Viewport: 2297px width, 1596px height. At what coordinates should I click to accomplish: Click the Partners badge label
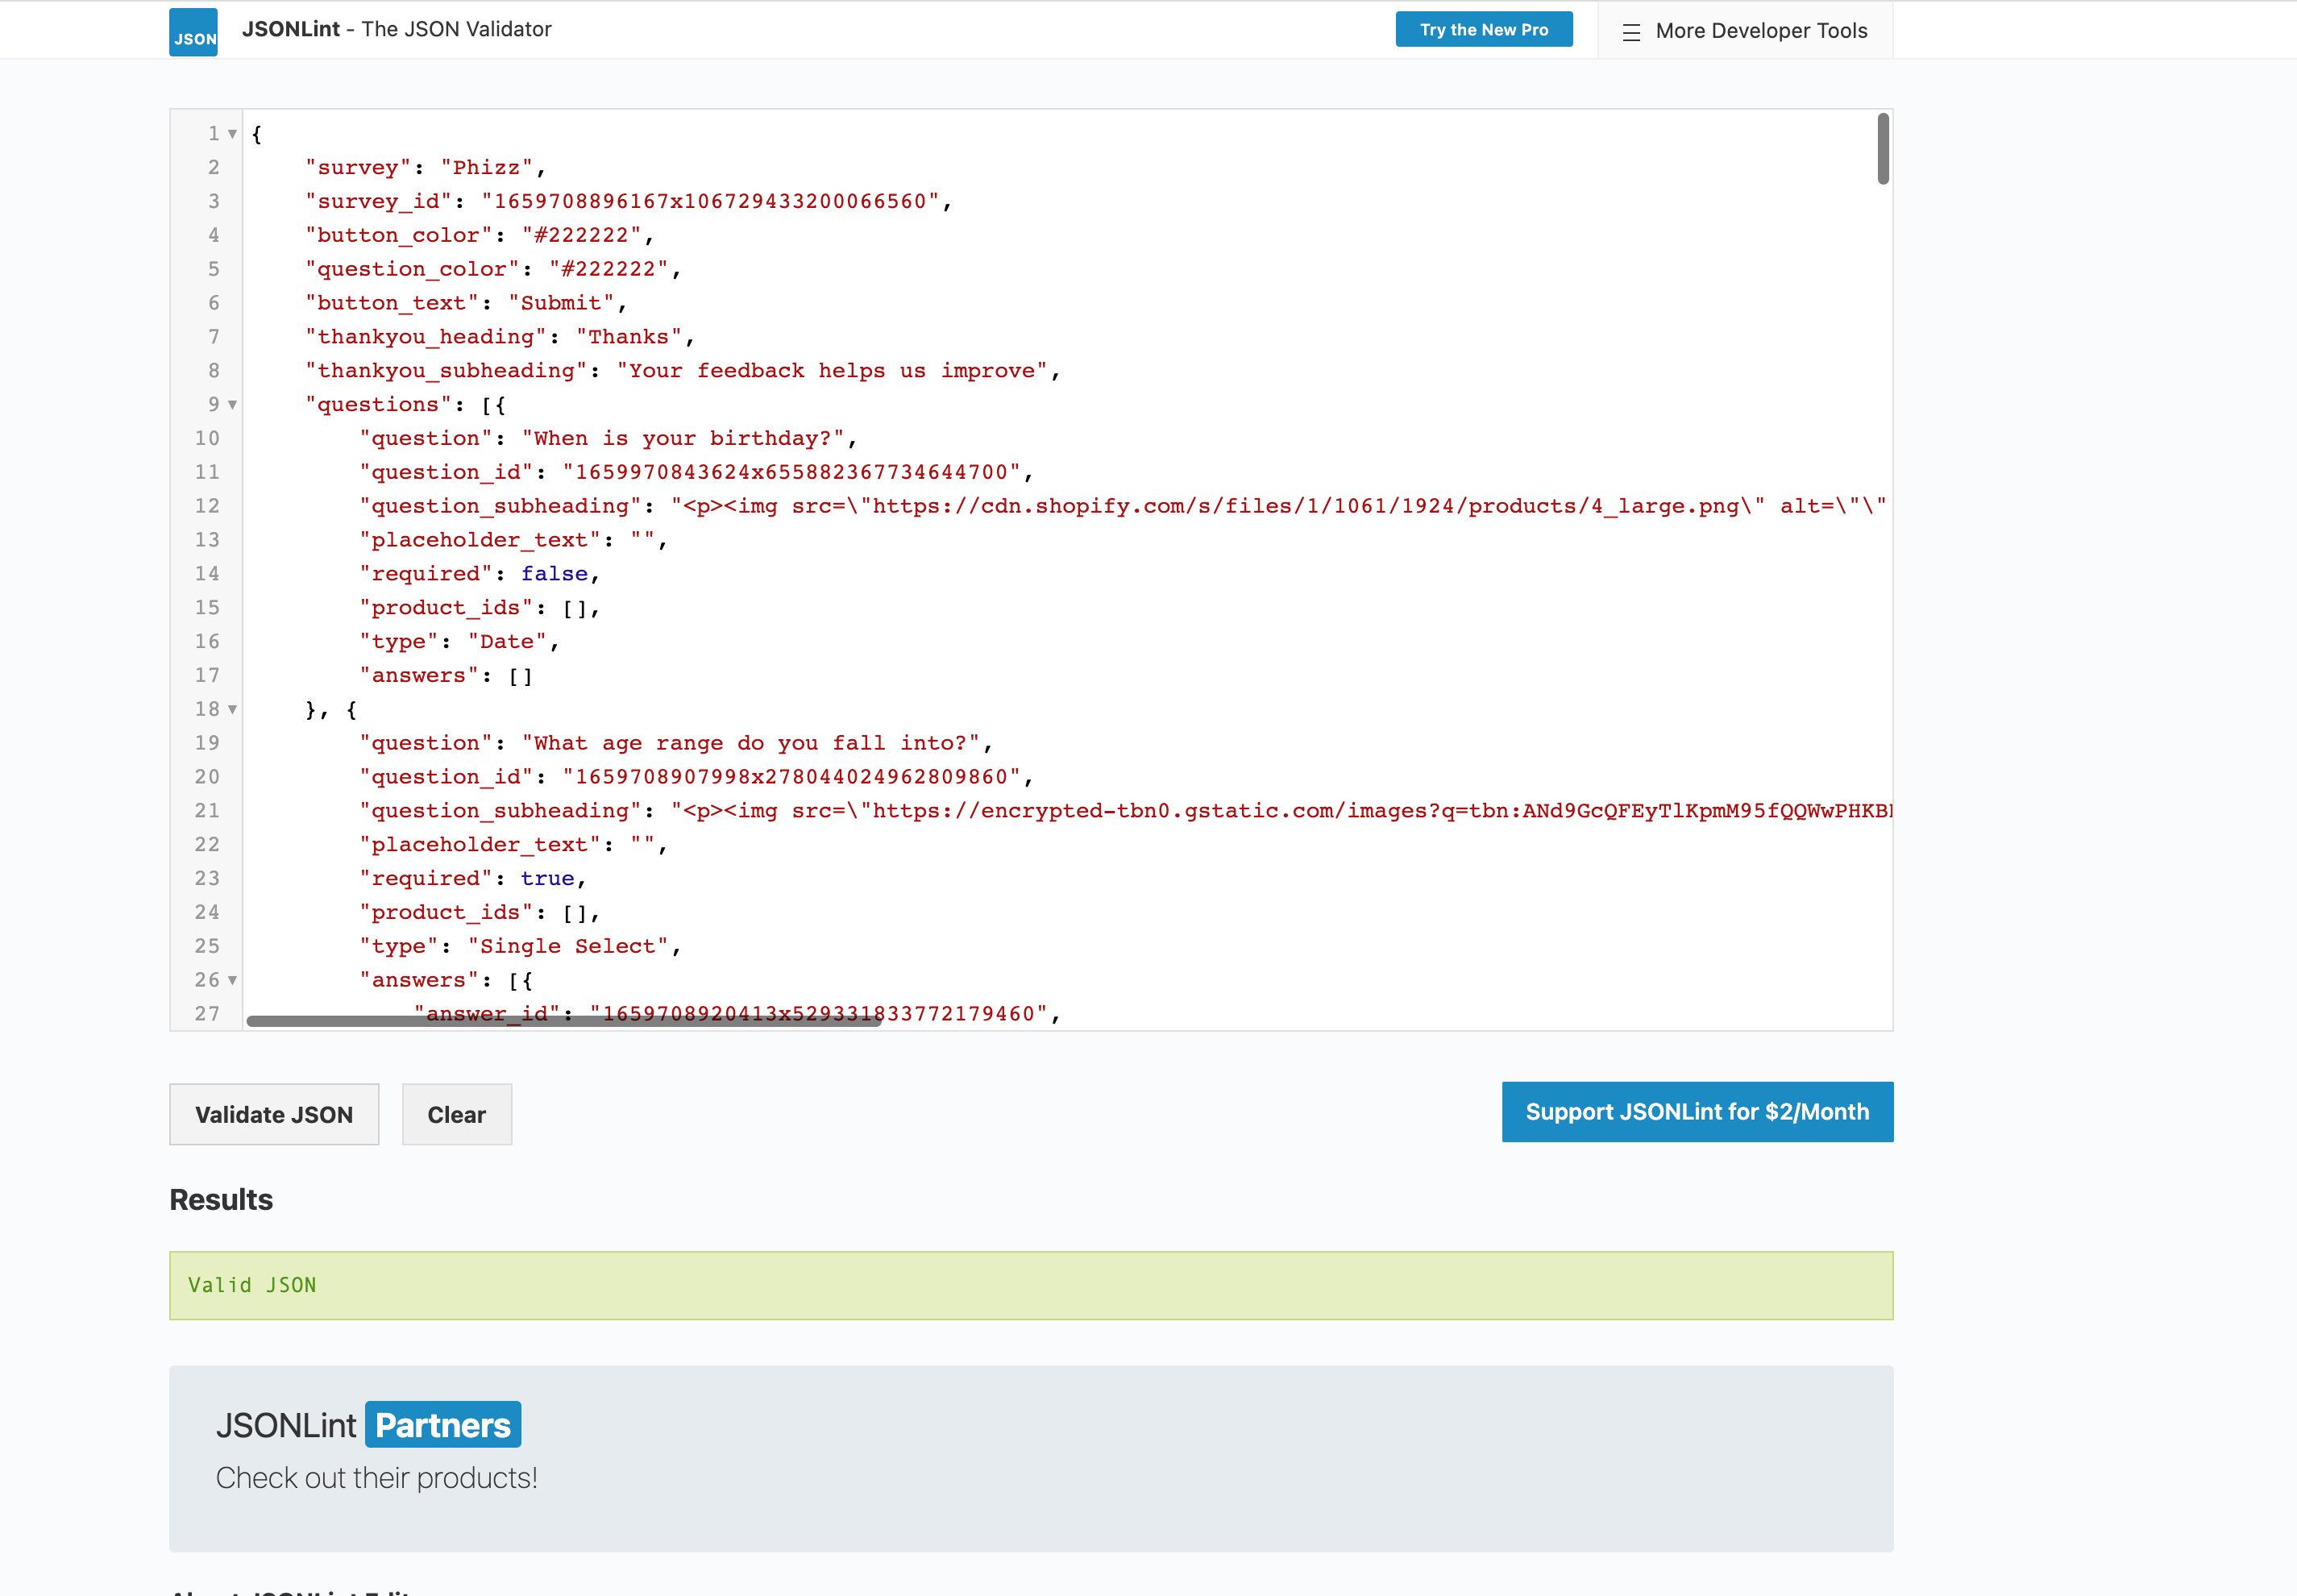tap(442, 1425)
